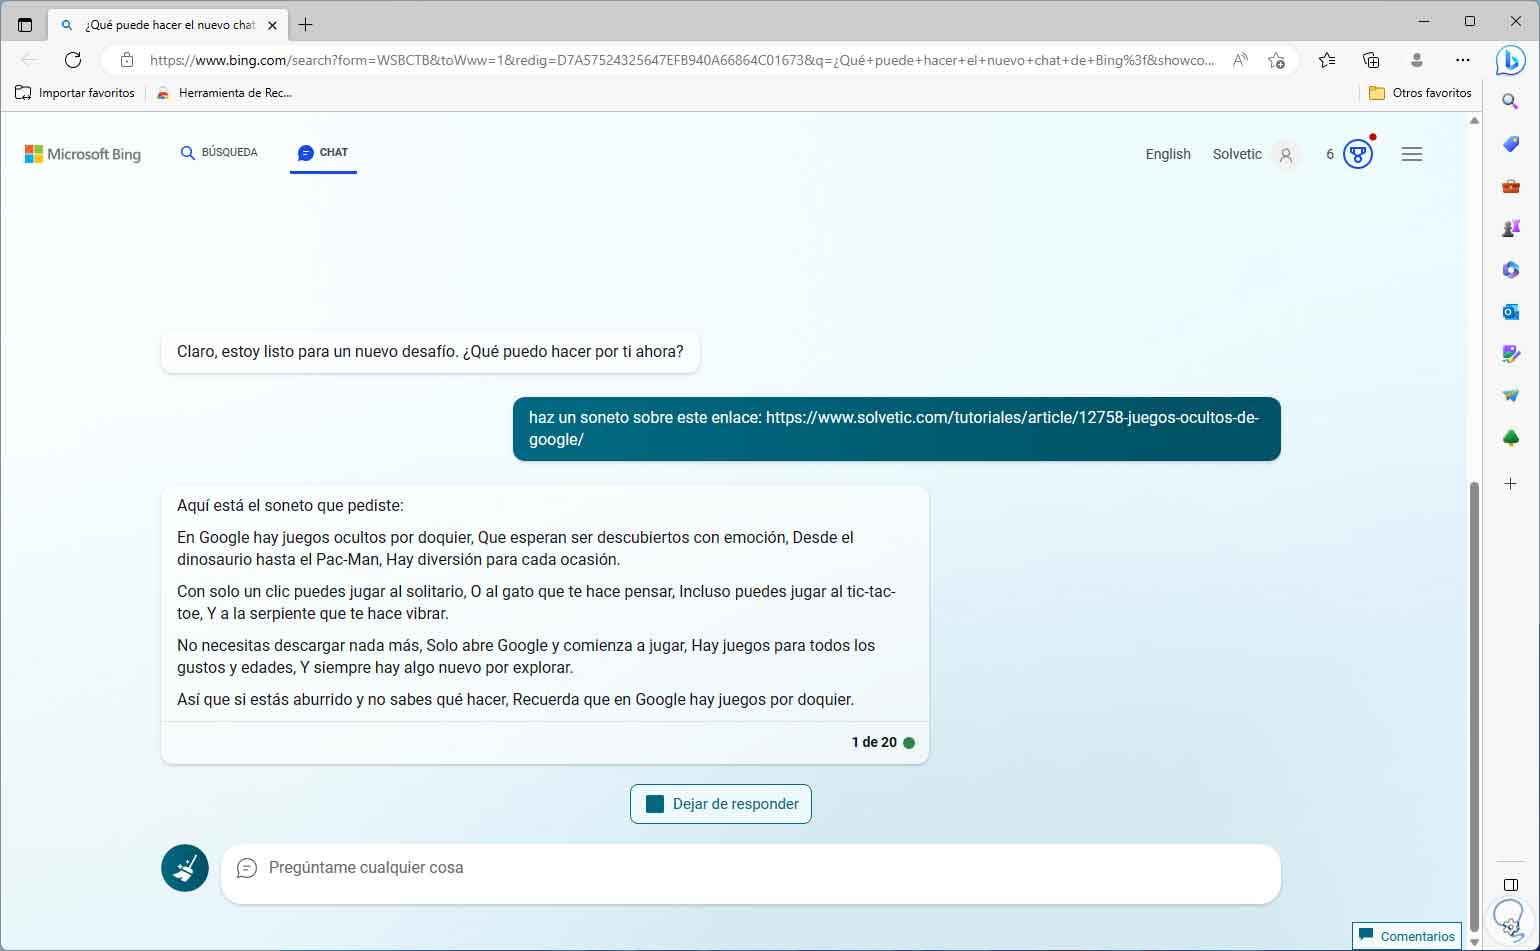Select the CHAT tab
Image resolution: width=1540 pixels, height=951 pixels.
coord(323,153)
